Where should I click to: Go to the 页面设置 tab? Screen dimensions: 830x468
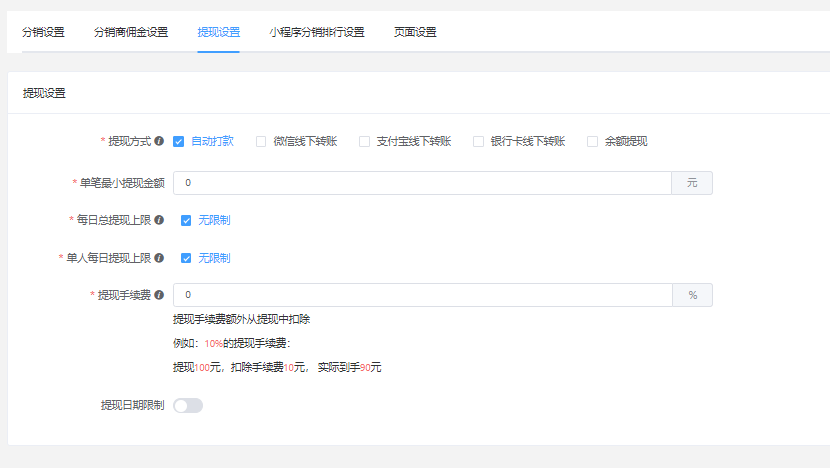(415, 32)
